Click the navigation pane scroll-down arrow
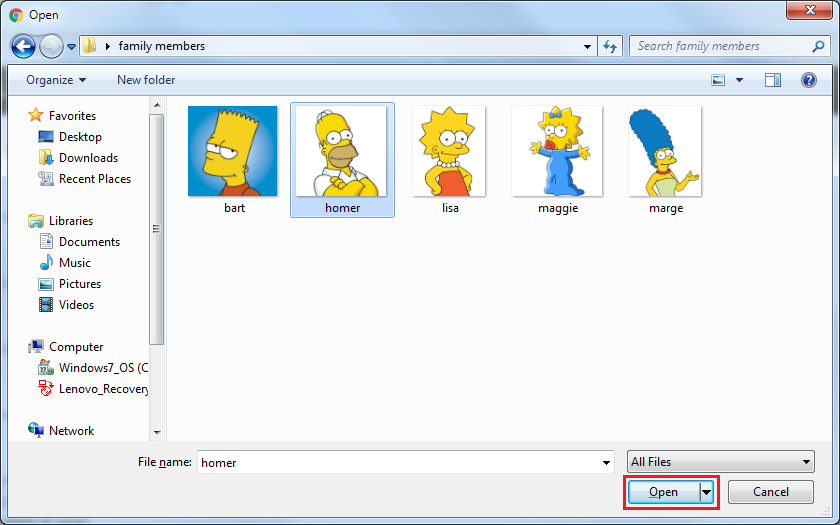 coord(157,432)
